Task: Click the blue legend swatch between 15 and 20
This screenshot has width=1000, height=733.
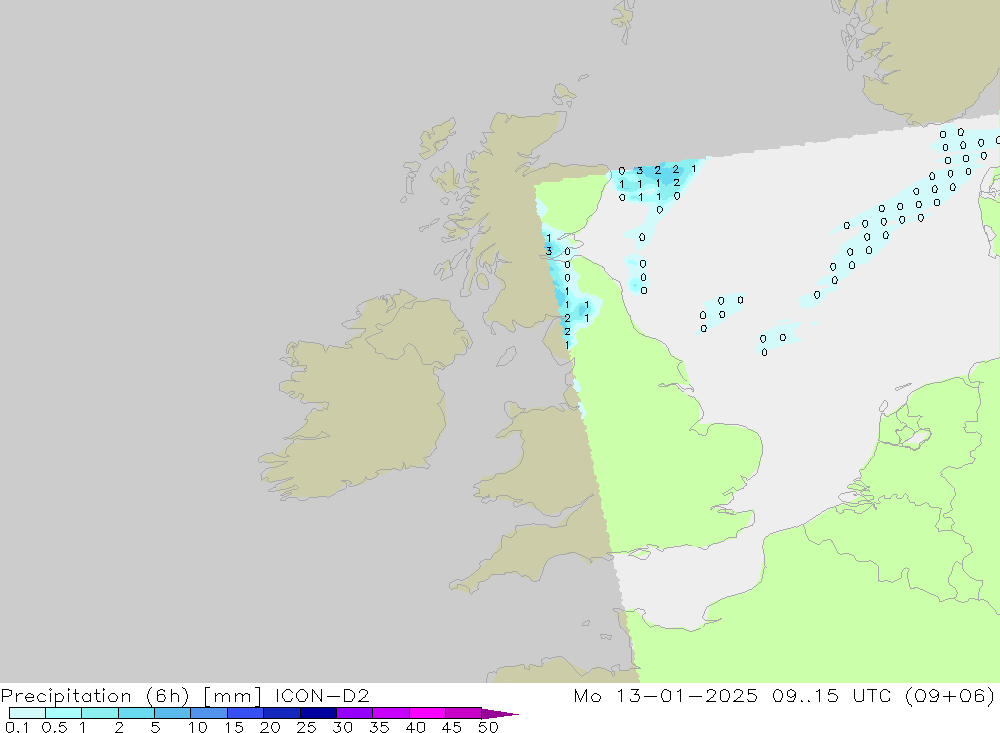Action: (x=245, y=713)
